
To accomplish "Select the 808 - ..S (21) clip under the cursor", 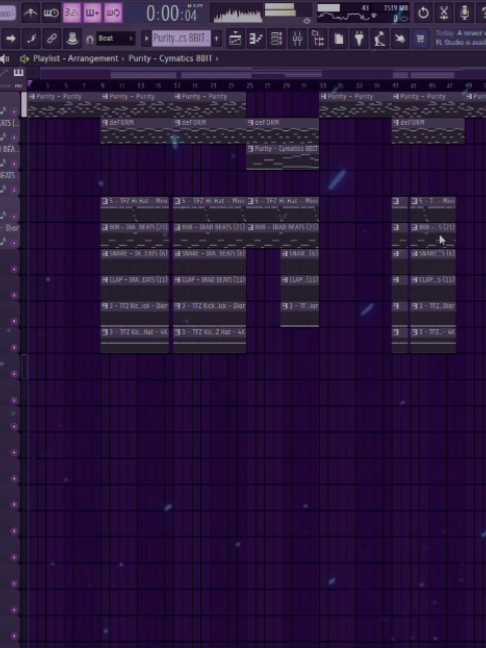I will 433,236.
